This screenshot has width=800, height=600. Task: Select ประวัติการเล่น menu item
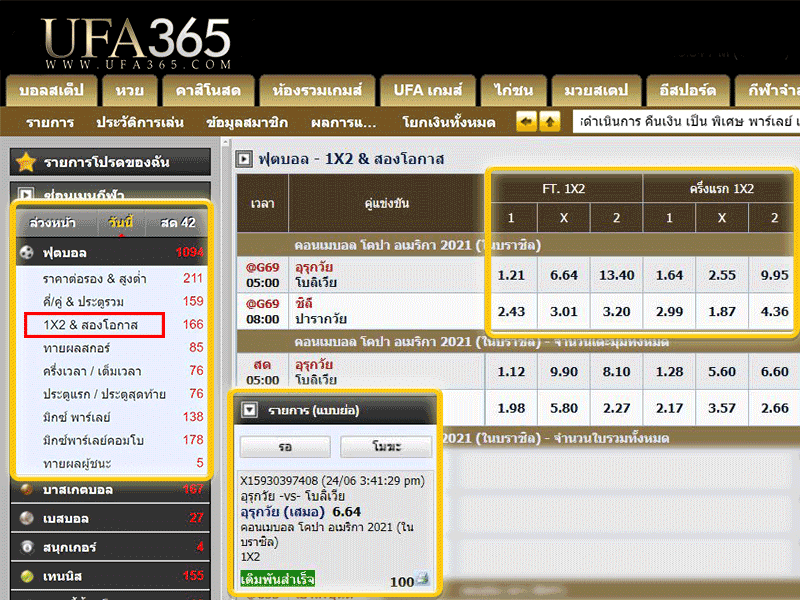click(140, 122)
